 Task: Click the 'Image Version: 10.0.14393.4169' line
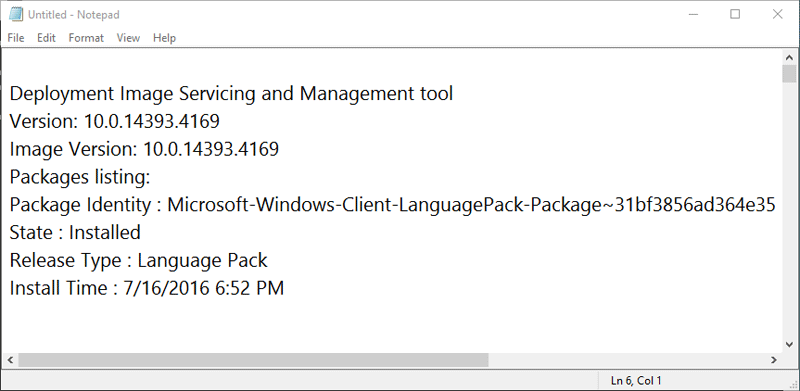click(144, 150)
